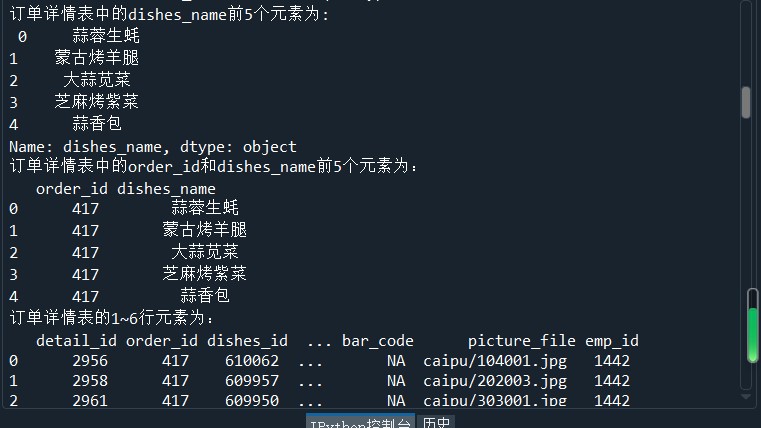Viewport: 761px width, 428px height.
Task: Click the detail_id column header
Action: [76, 340]
